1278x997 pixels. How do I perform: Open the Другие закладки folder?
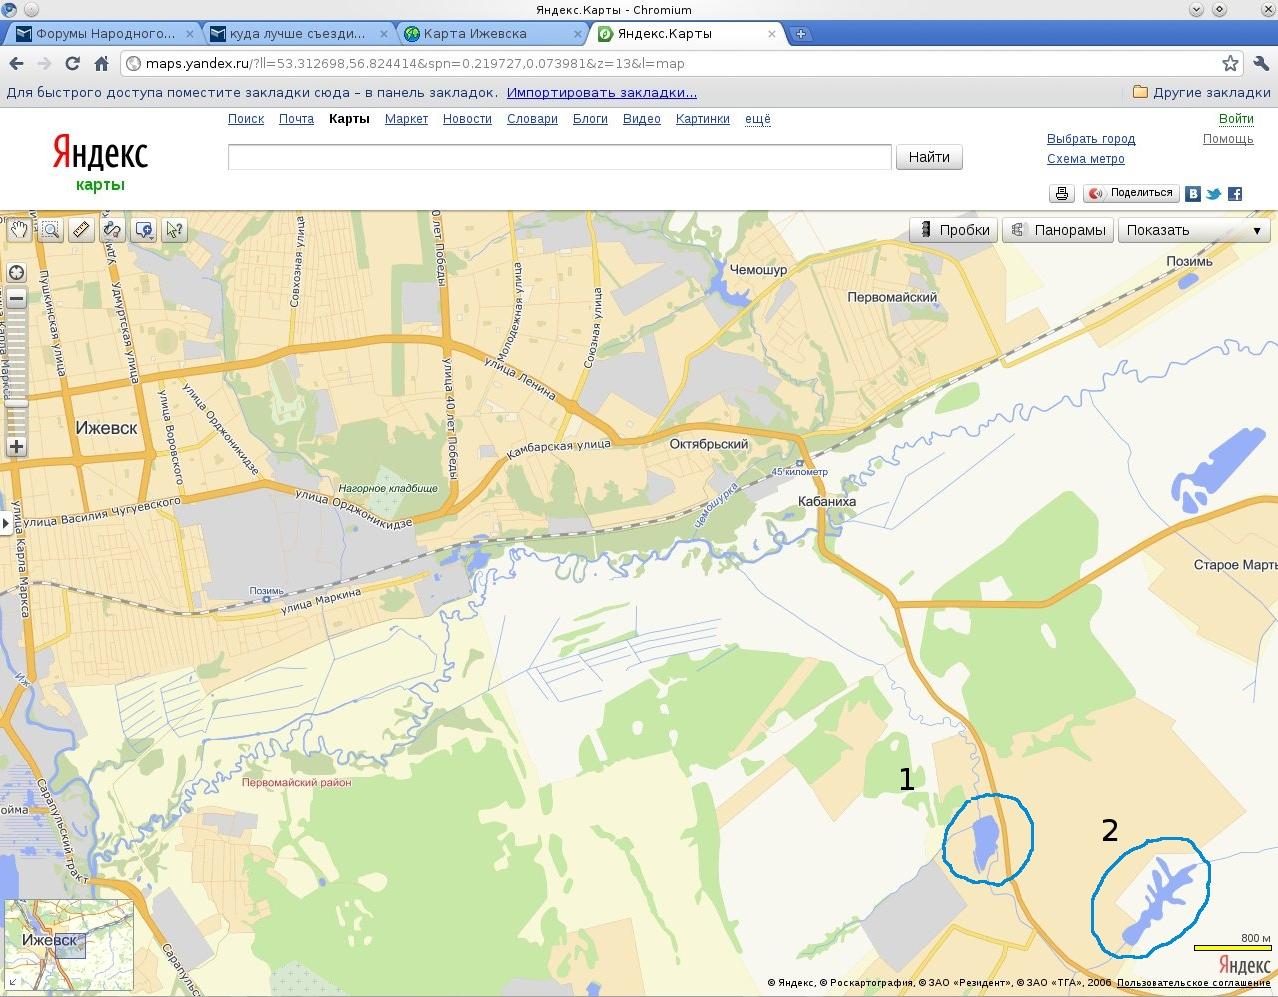[x=1202, y=93]
